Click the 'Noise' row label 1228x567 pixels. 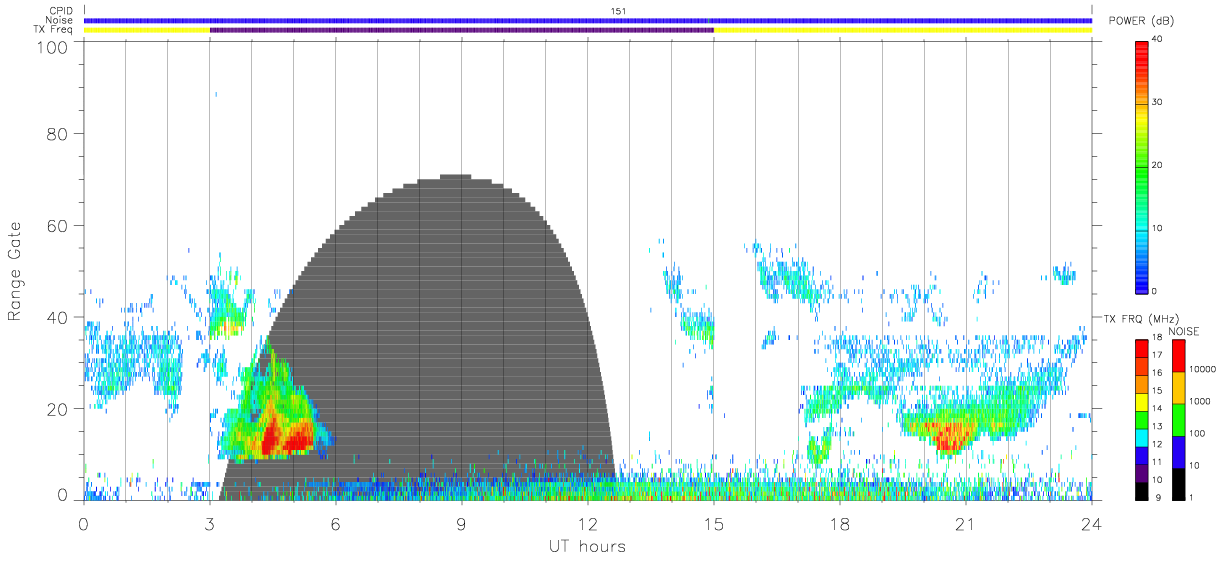pyautogui.click(x=60, y=20)
